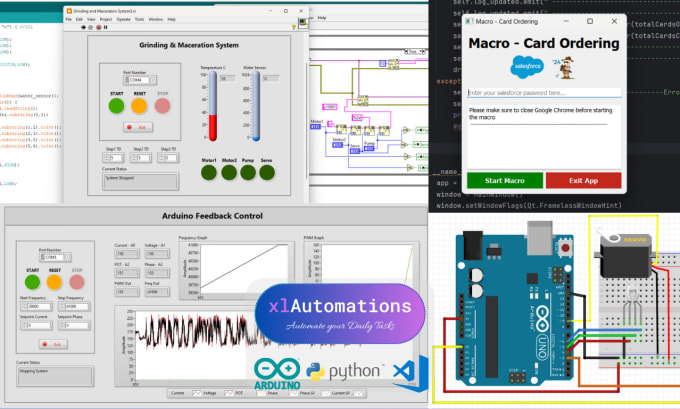The width and height of the screenshot is (680, 409).
Task: Click Step2 TD stepper control
Action: pos(141,158)
